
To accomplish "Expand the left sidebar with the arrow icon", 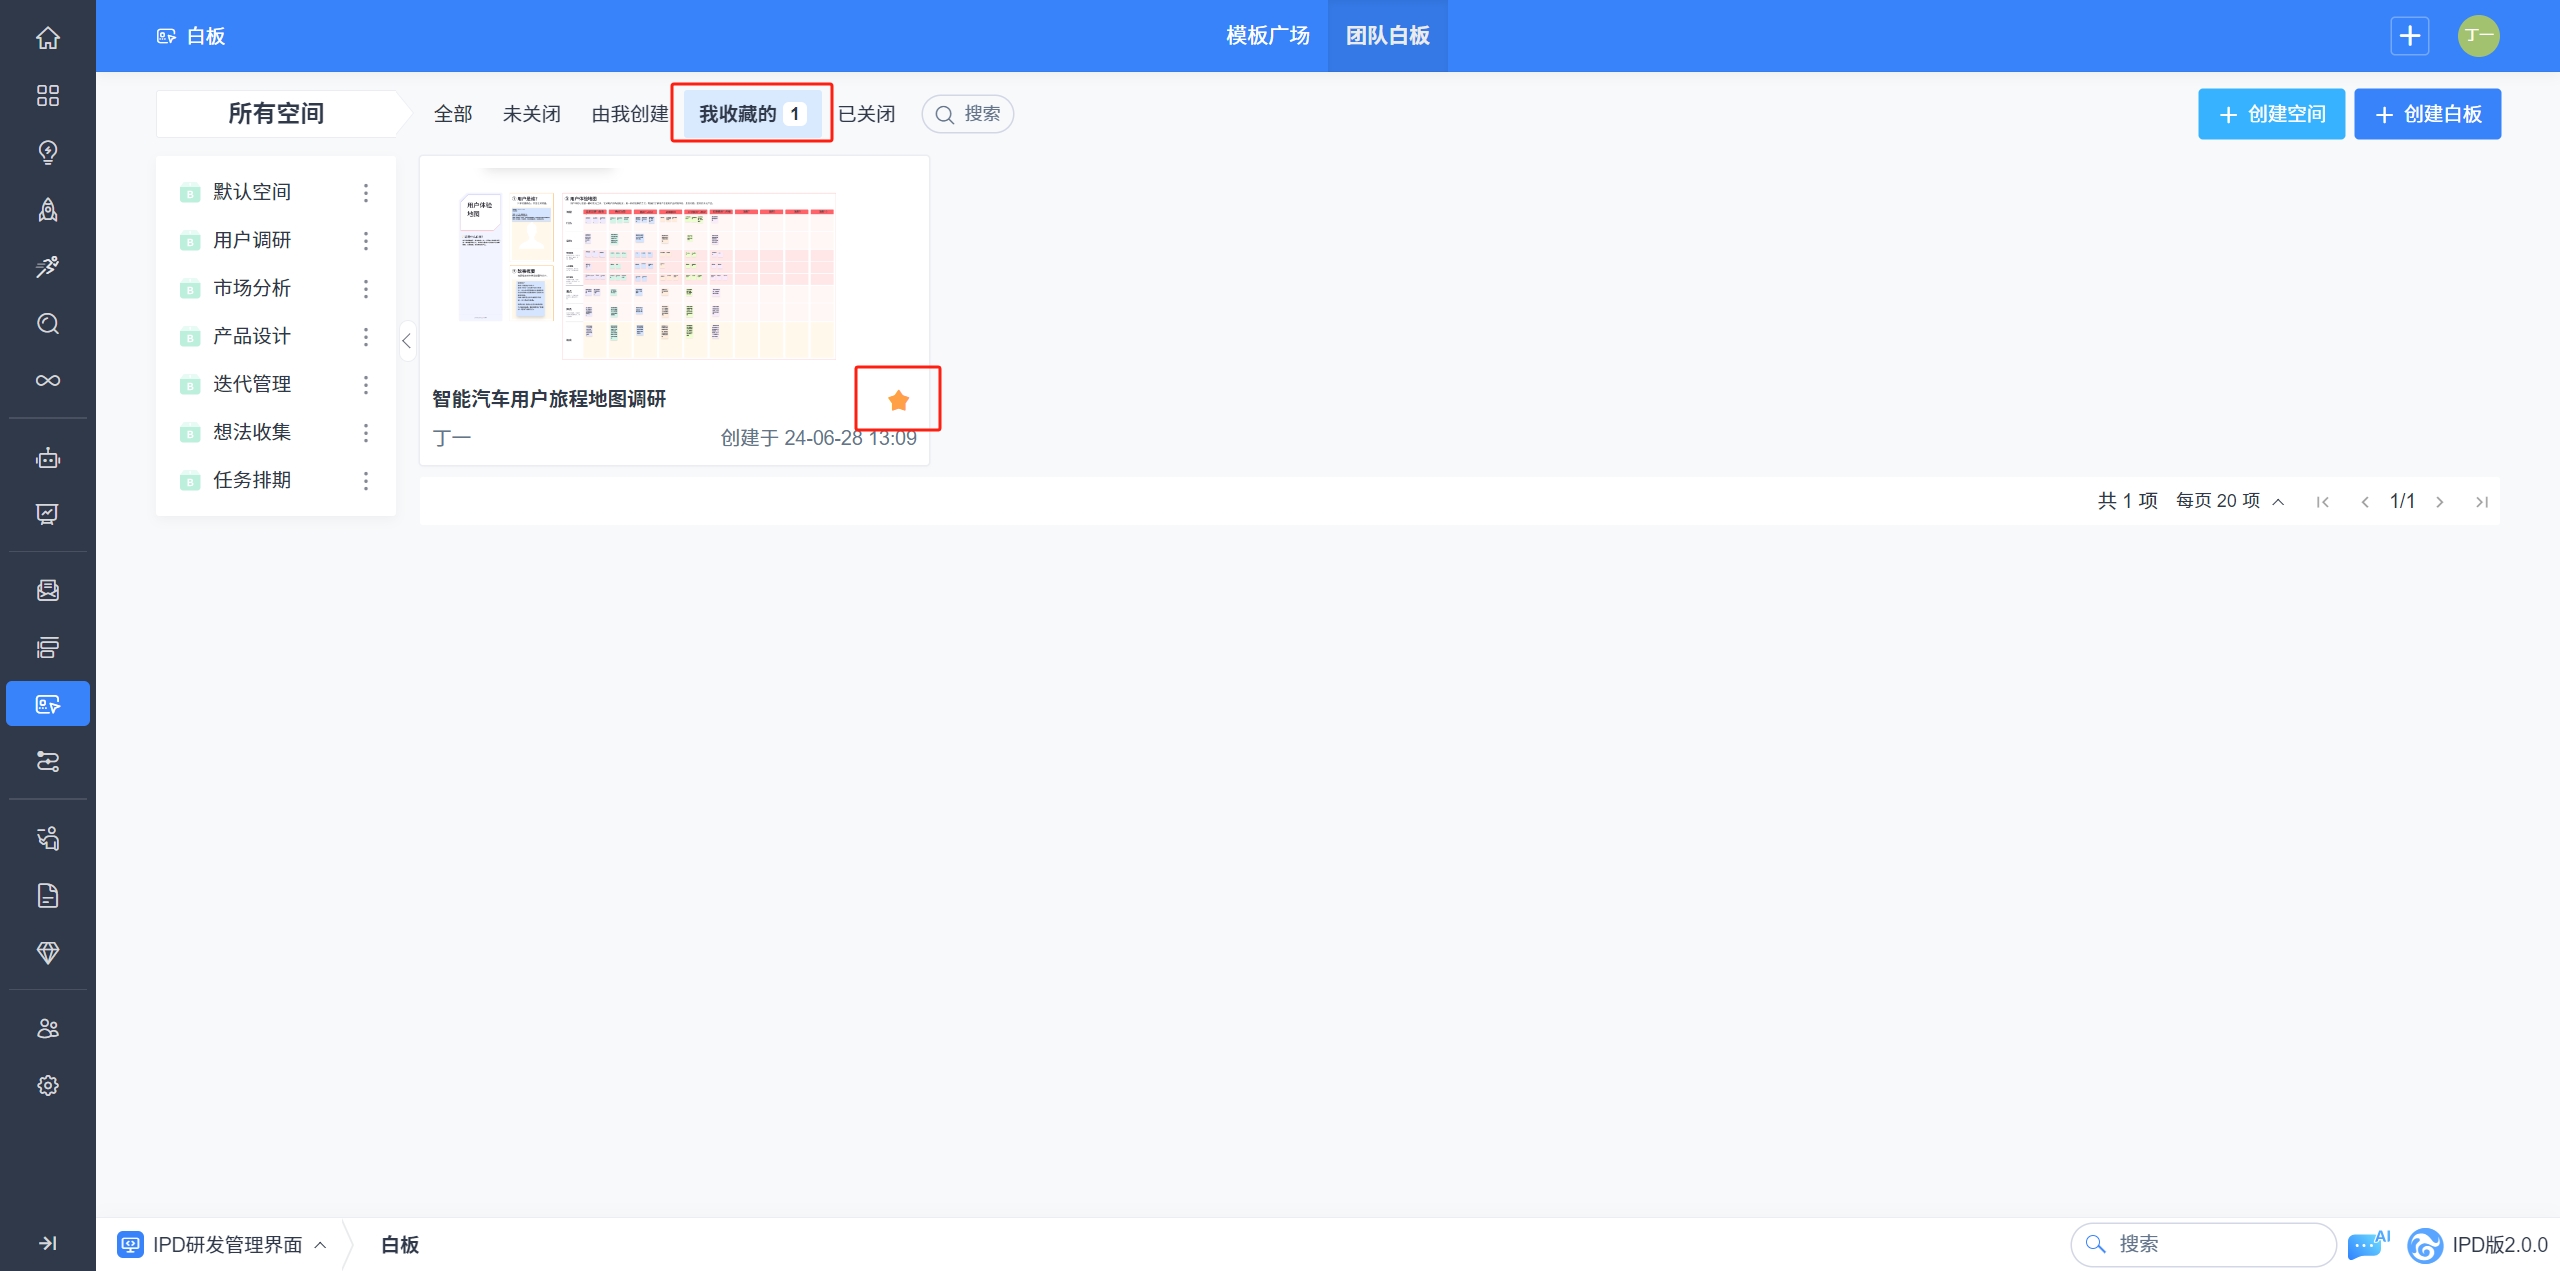I will [x=47, y=1243].
